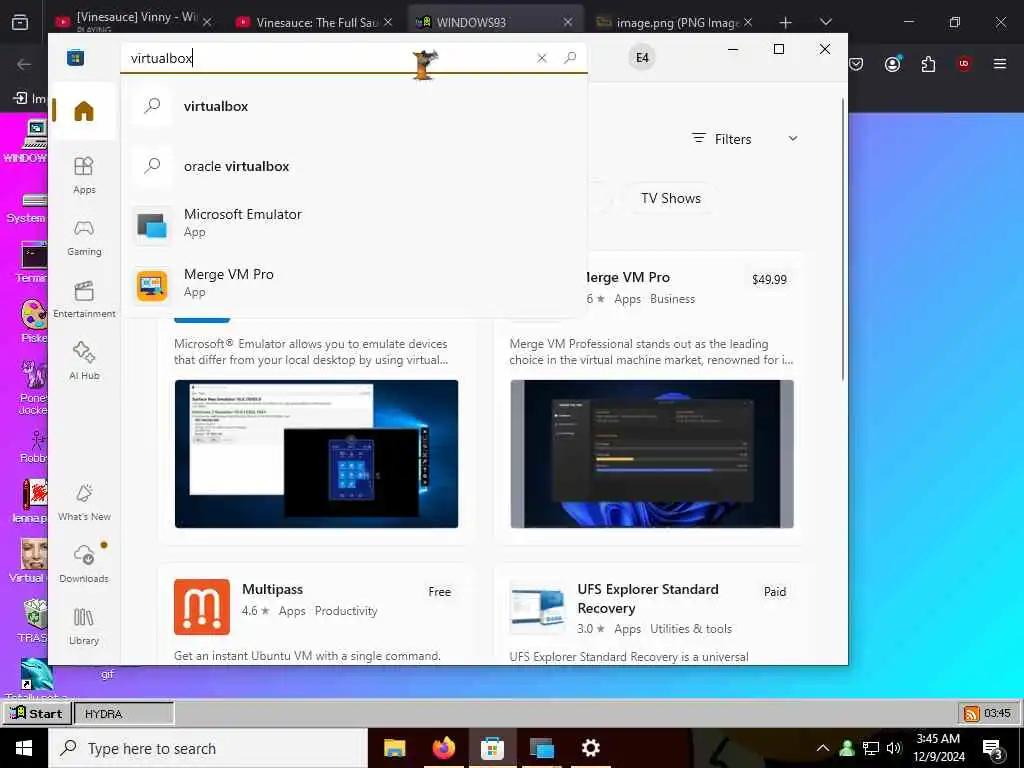Open UFS Explorer Standard Recovery icon
This screenshot has height=768, width=1024.
tap(537, 607)
